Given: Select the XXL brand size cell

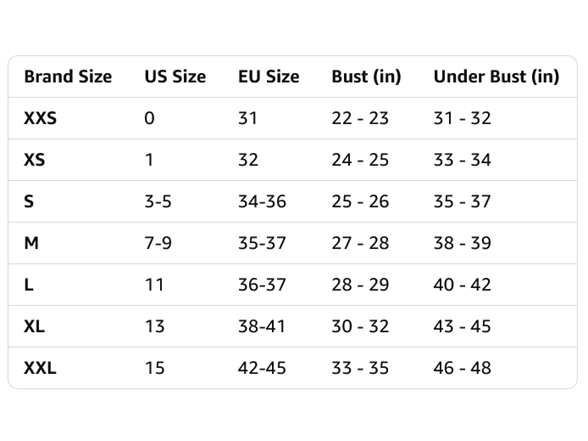Looking at the screenshot, I should [x=40, y=368].
